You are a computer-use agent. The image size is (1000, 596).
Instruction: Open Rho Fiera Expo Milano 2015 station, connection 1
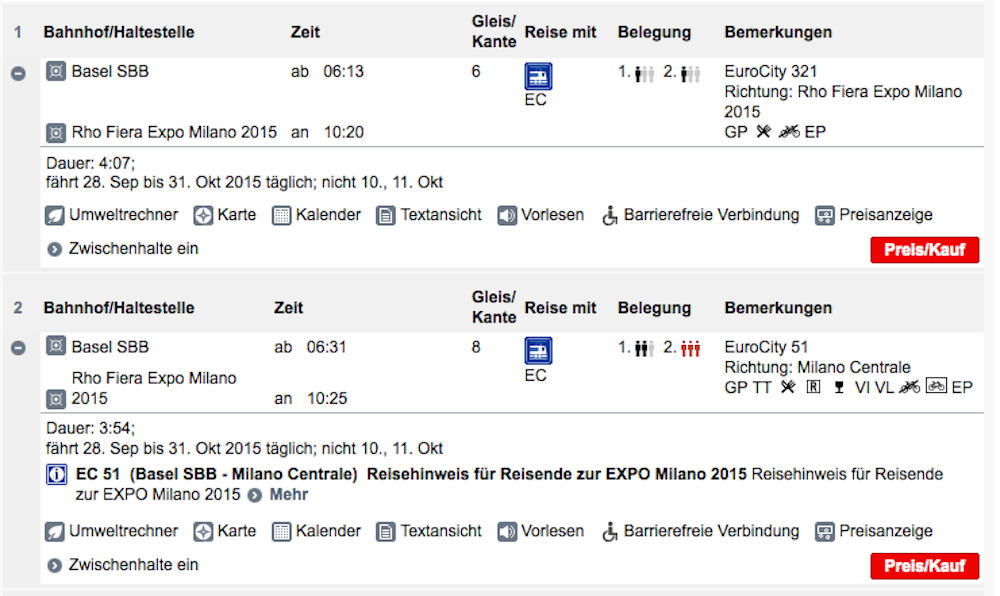click(174, 133)
